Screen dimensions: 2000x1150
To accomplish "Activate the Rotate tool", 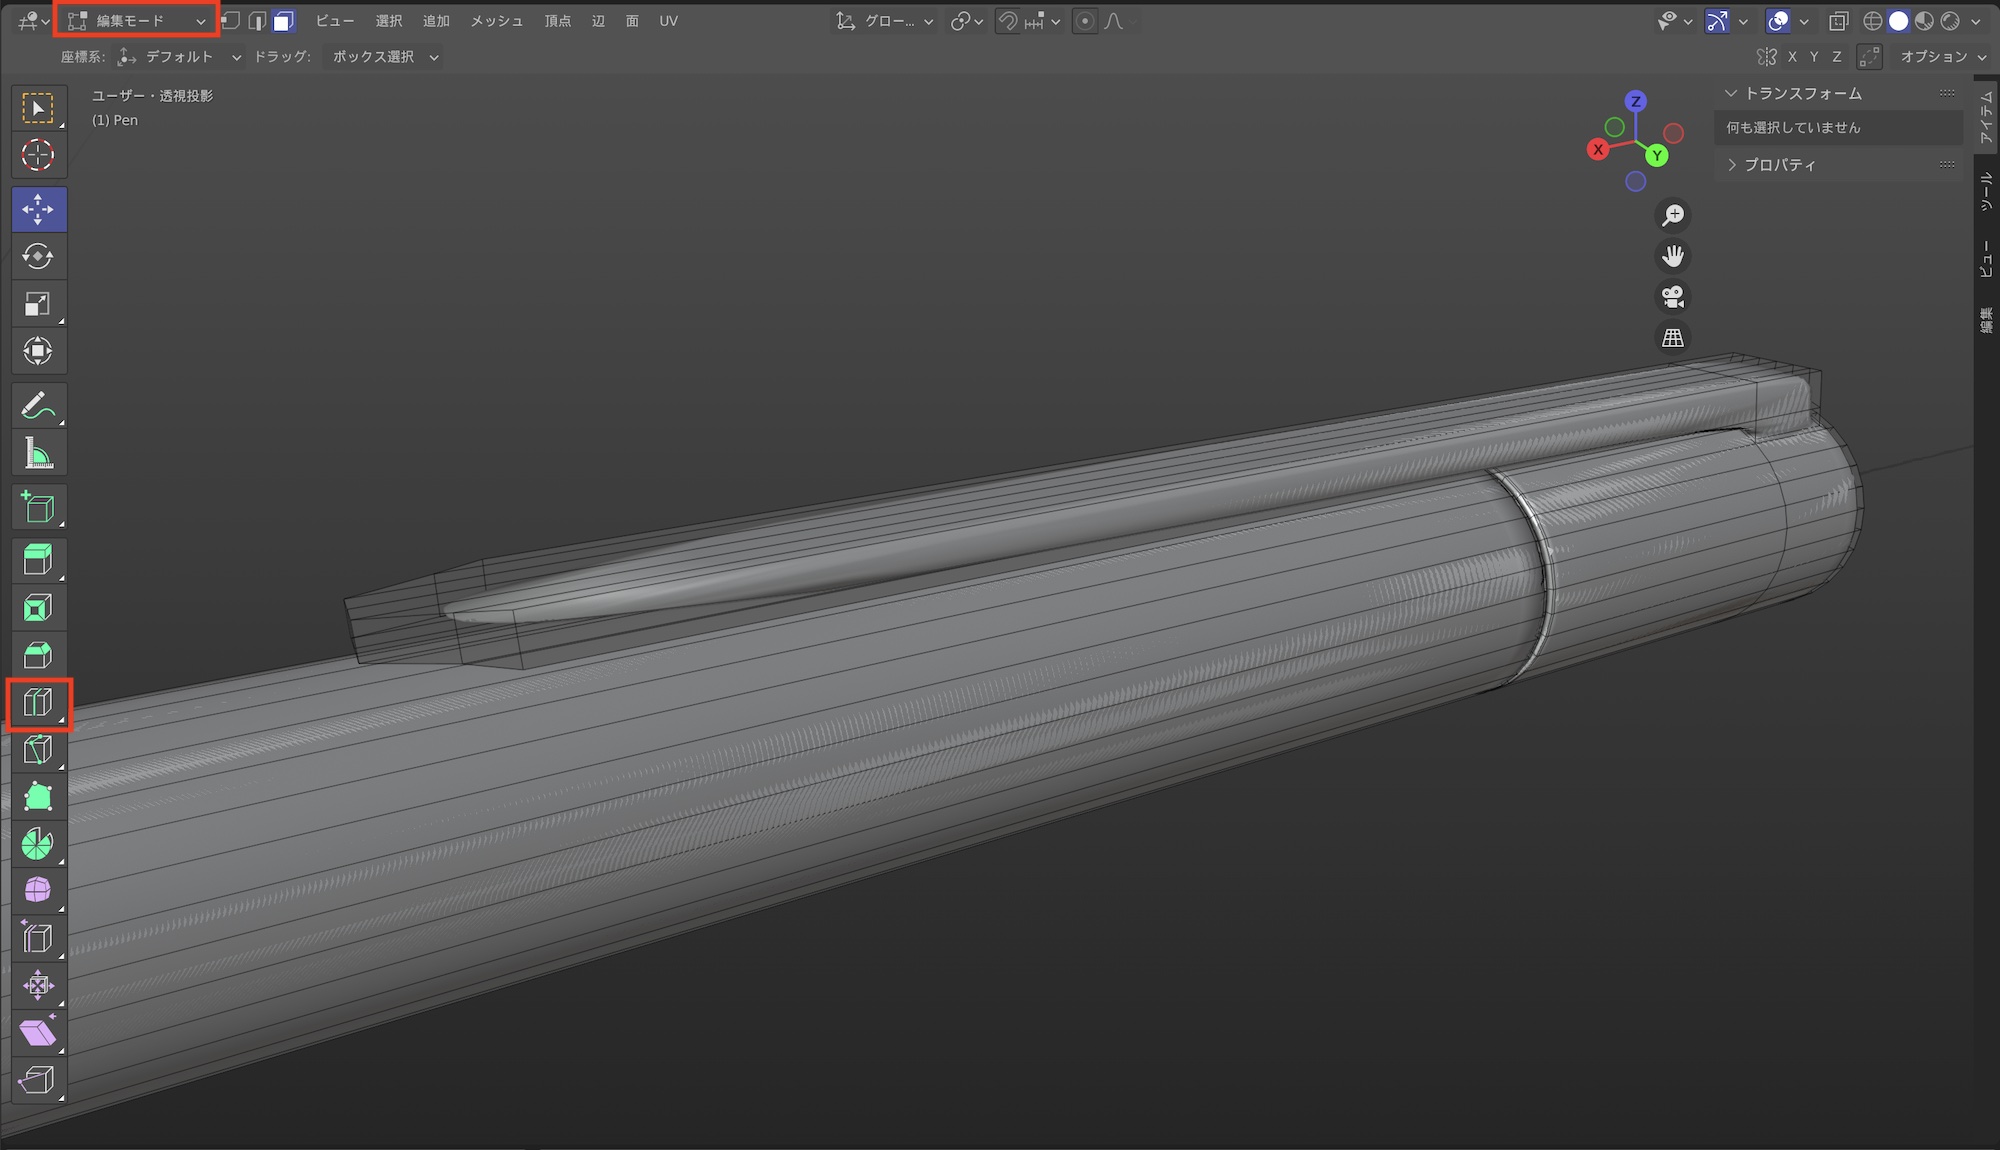I will [x=38, y=257].
